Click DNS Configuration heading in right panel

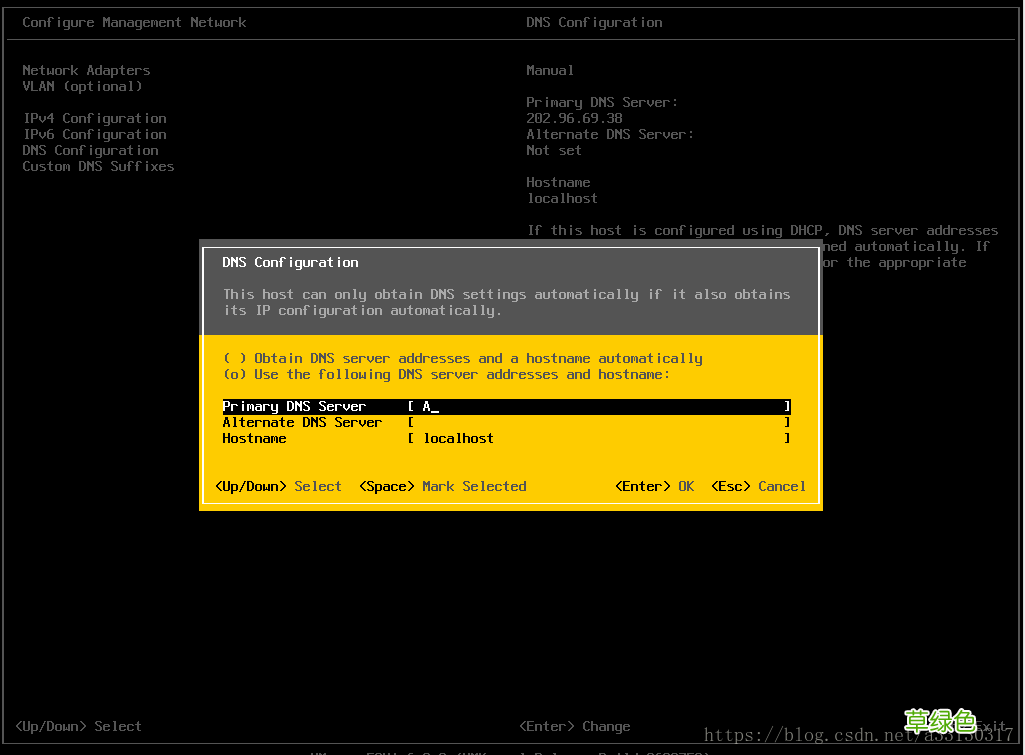tap(594, 22)
